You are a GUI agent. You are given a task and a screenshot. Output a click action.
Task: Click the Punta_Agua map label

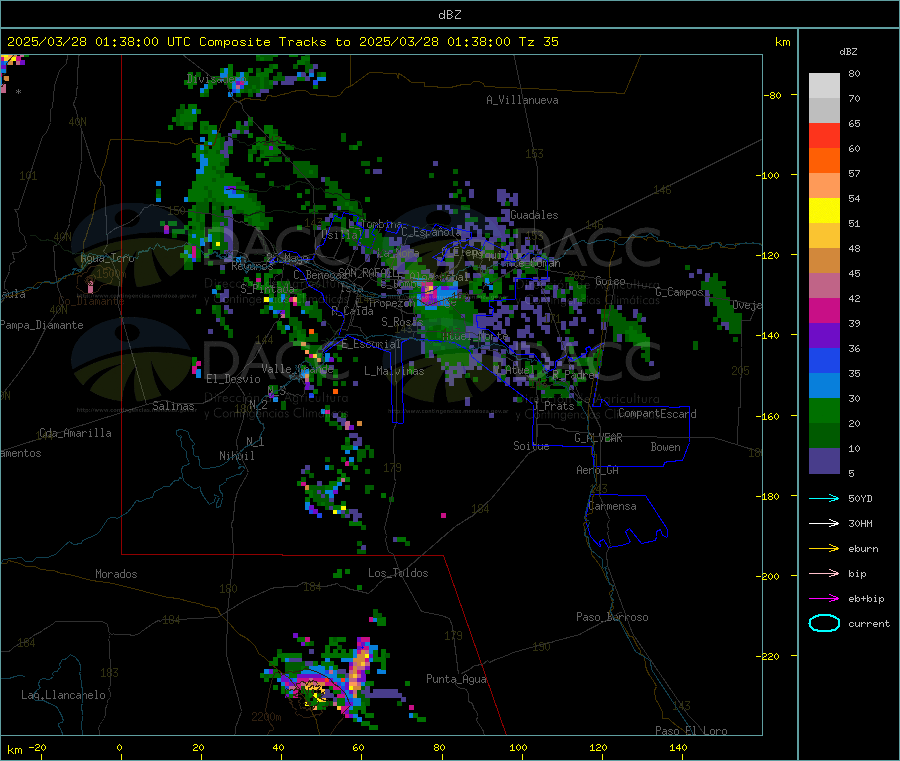click(x=456, y=679)
